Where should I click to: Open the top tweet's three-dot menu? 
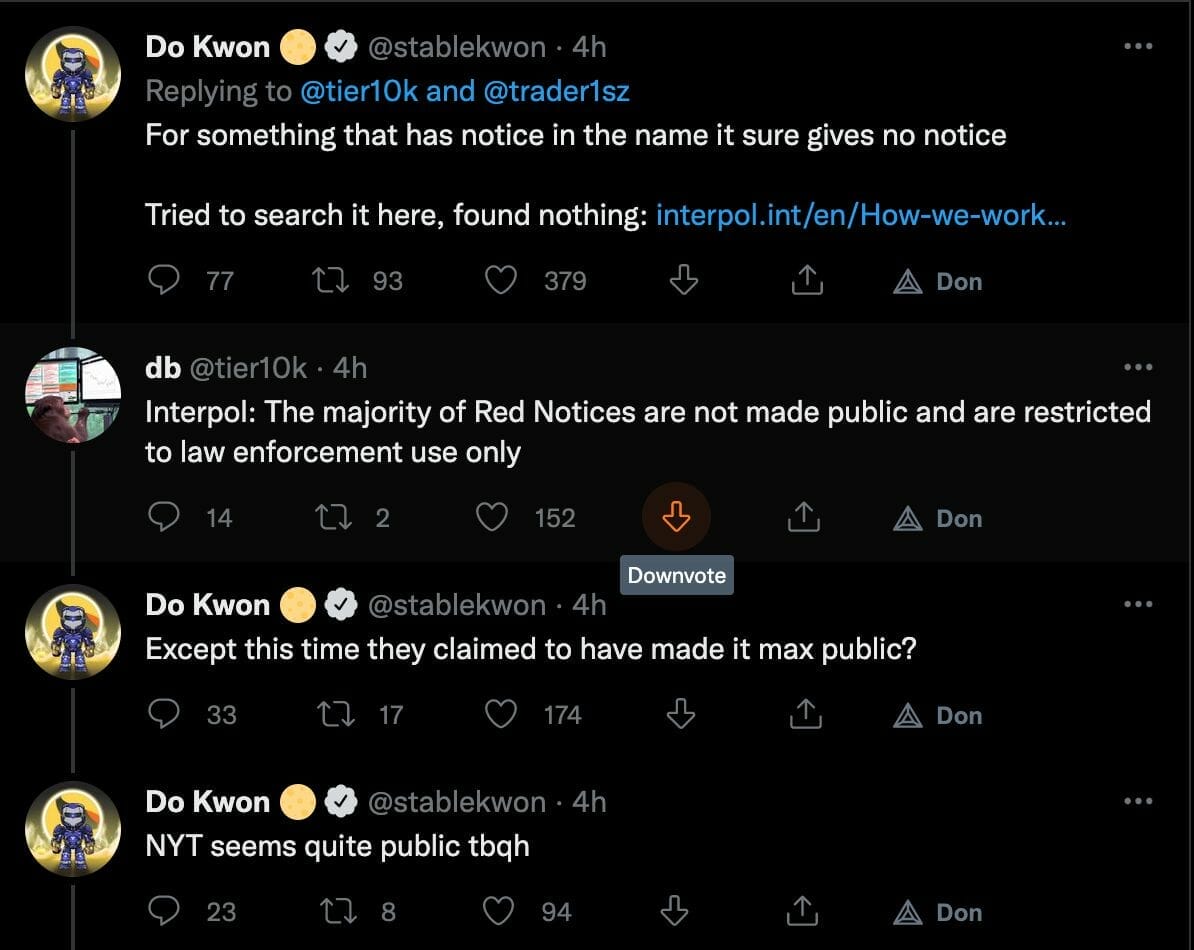[x=1138, y=44]
